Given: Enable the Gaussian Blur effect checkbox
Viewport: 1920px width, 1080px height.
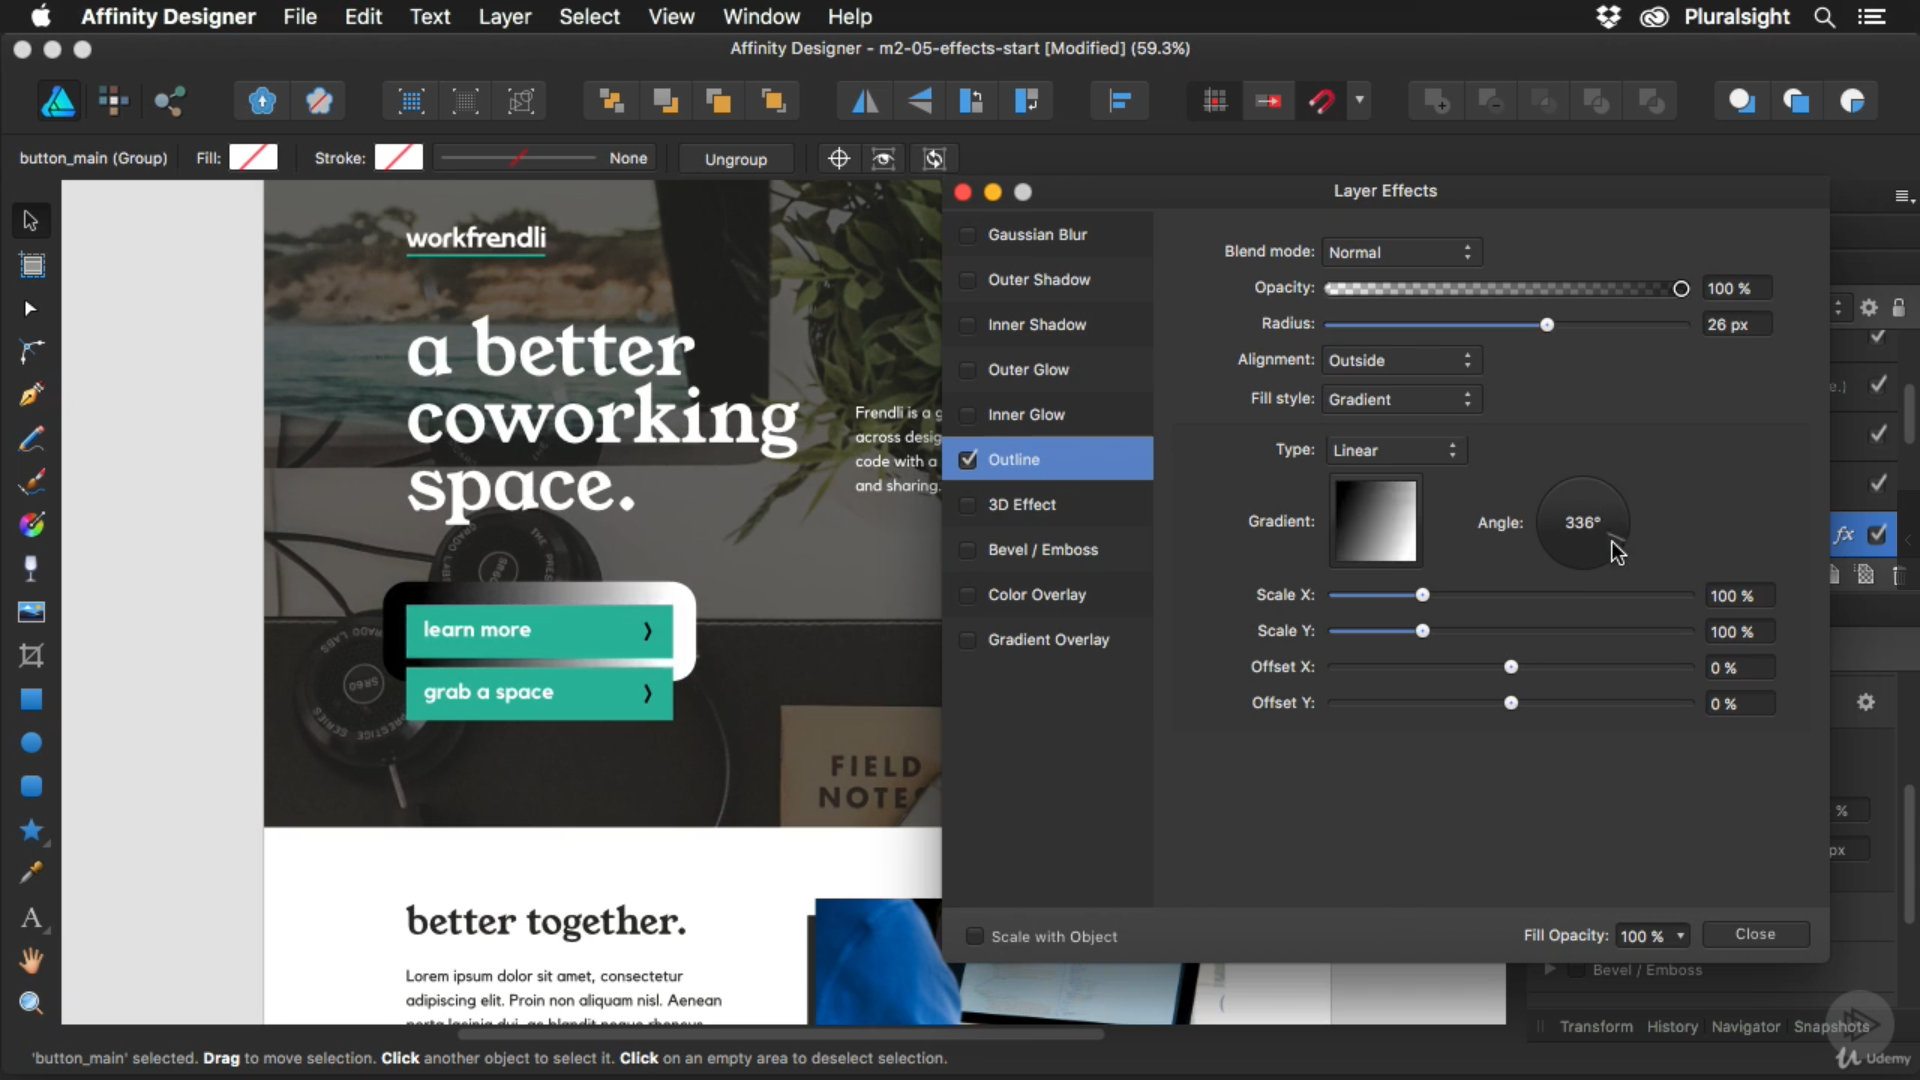Looking at the screenshot, I should 967,235.
